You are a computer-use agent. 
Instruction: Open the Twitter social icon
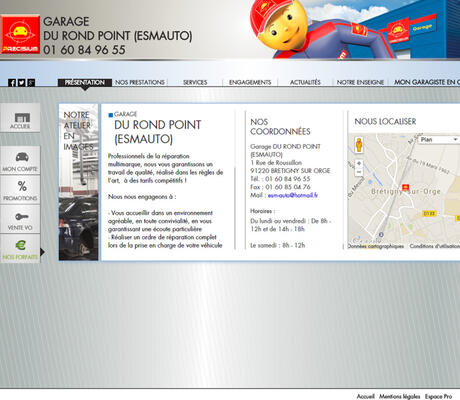pos(22,83)
